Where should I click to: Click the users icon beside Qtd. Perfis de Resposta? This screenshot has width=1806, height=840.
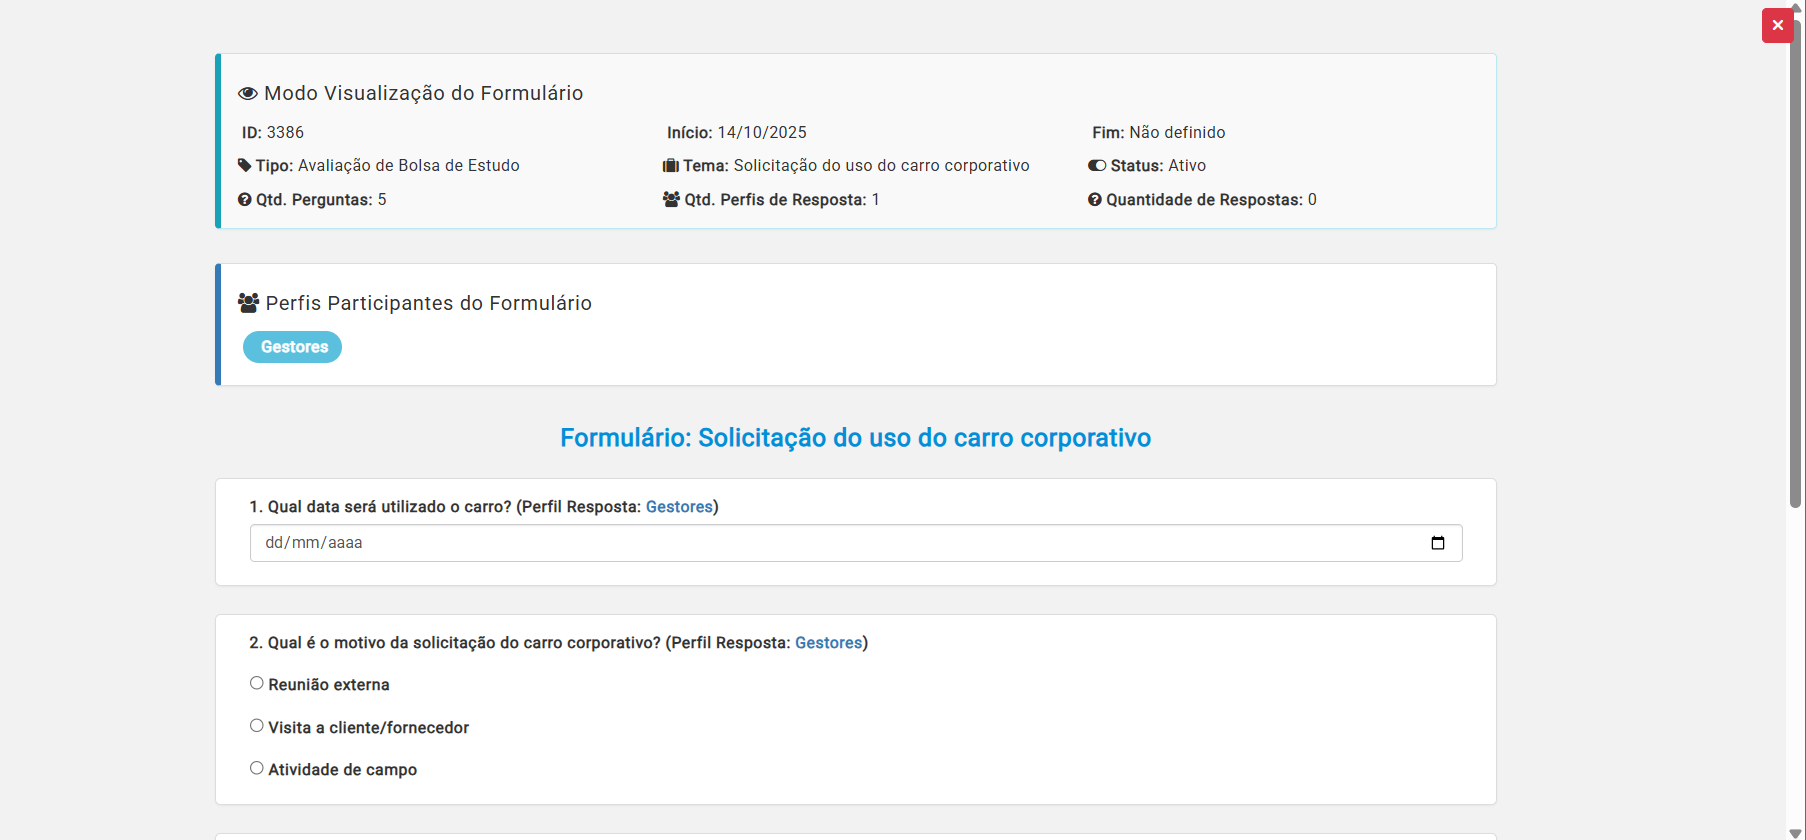tap(671, 199)
